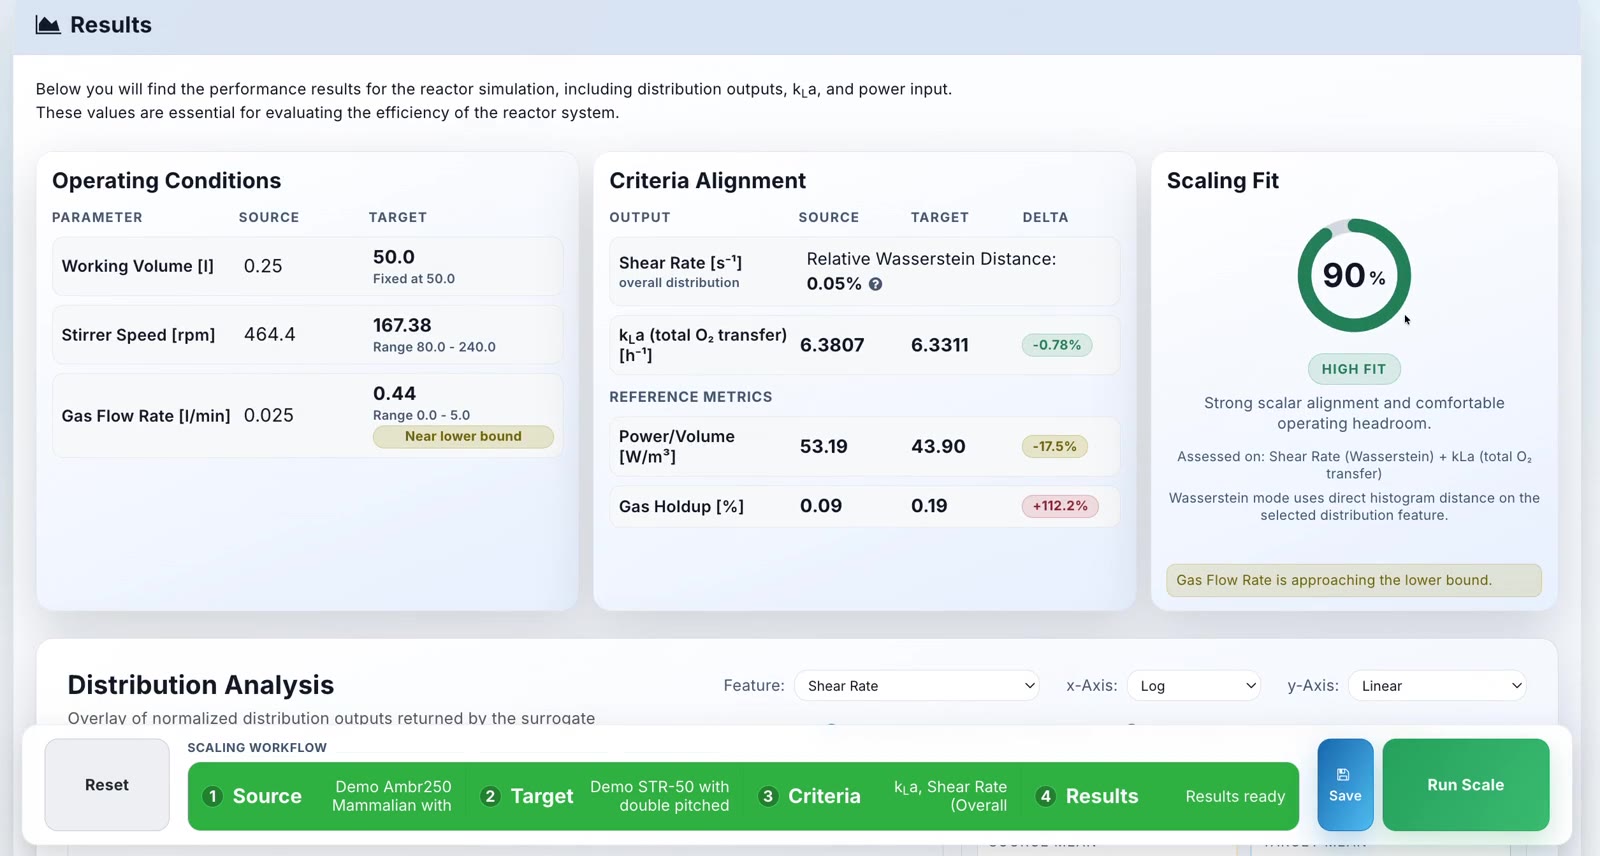Image resolution: width=1600 pixels, height=856 pixels.
Task: Click the Results ready status text
Action: (x=1235, y=796)
